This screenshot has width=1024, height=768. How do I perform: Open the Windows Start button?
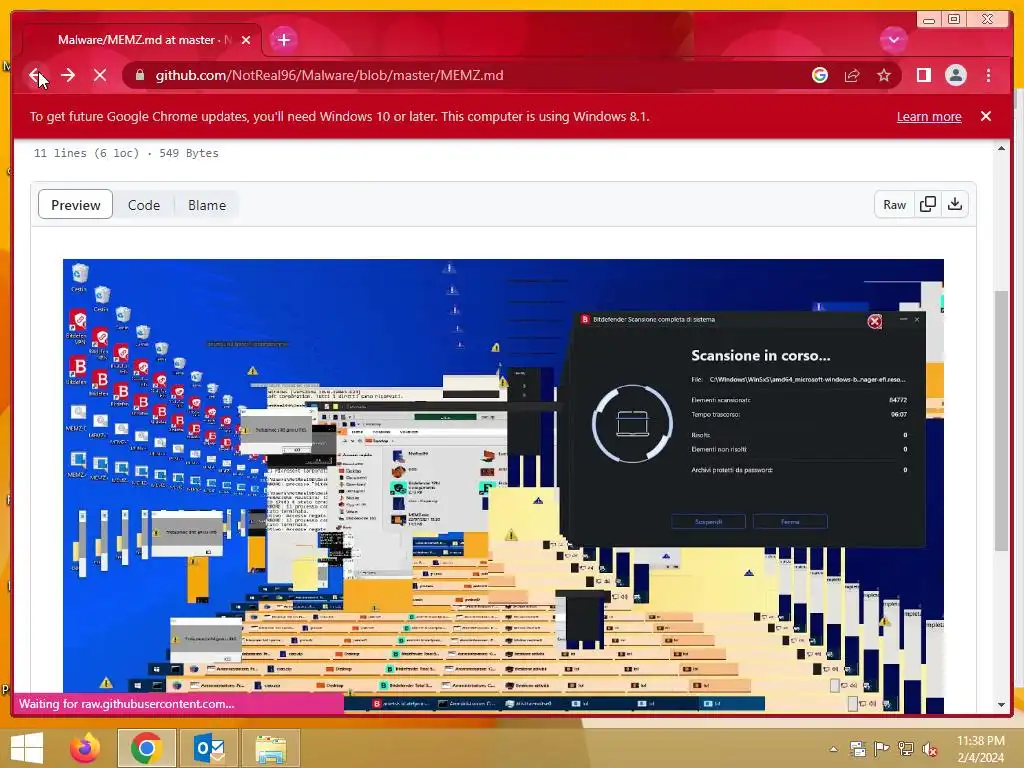pos(27,748)
